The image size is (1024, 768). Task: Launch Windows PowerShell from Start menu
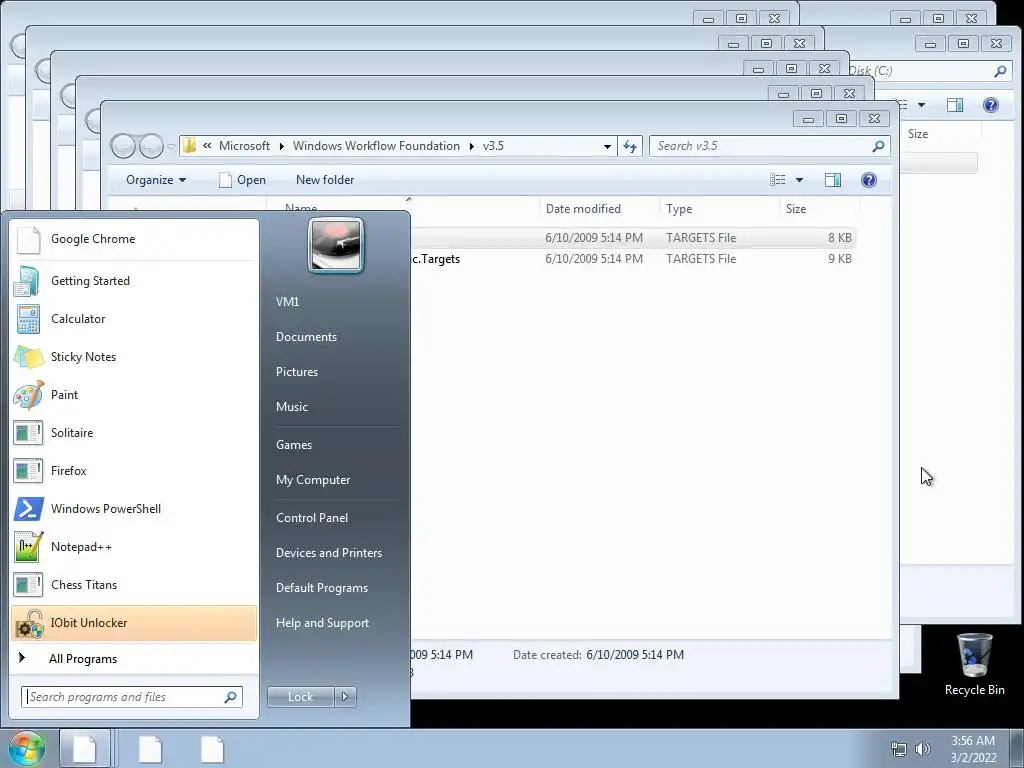click(x=134, y=509)
